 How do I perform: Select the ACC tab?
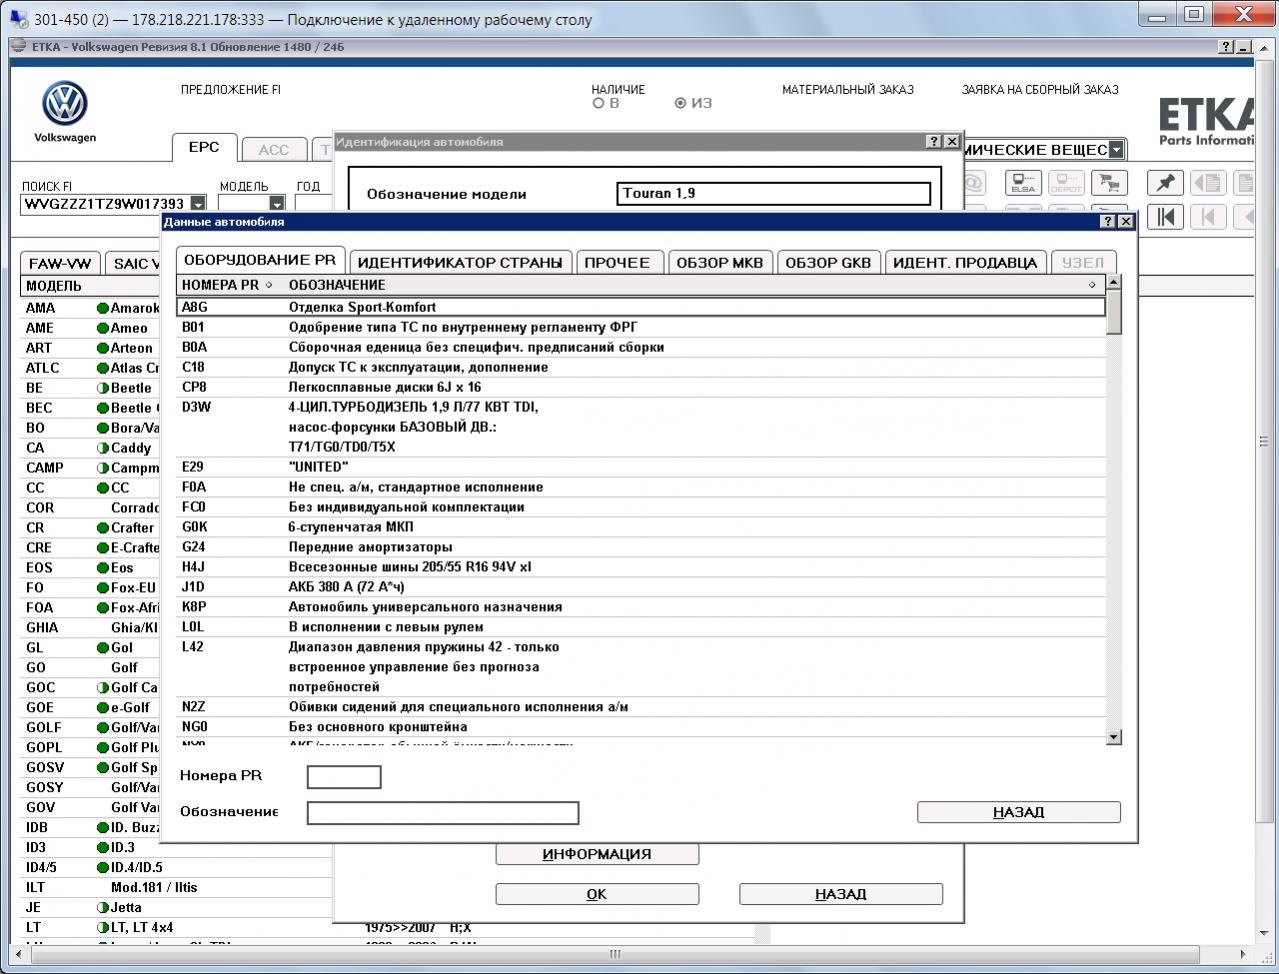tap(273, 149)
